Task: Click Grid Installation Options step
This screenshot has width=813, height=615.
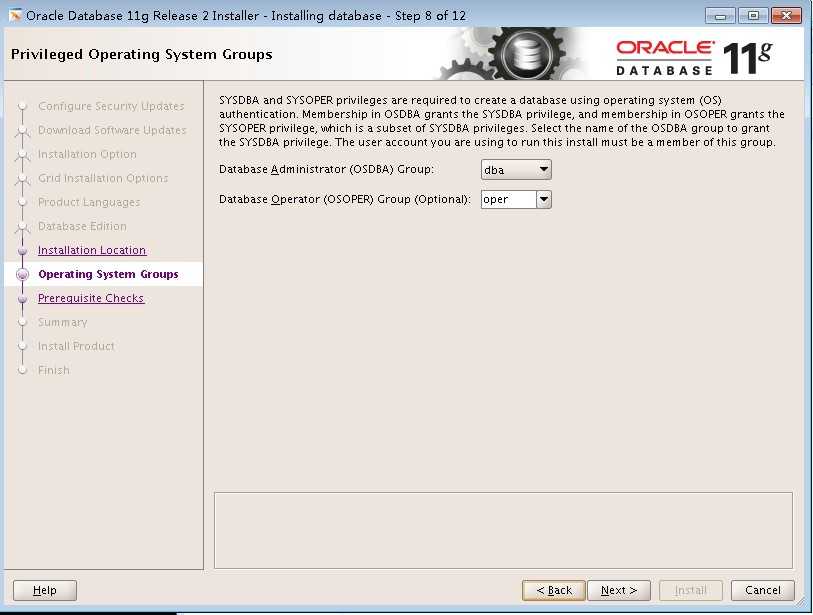Action: [103, 178]
